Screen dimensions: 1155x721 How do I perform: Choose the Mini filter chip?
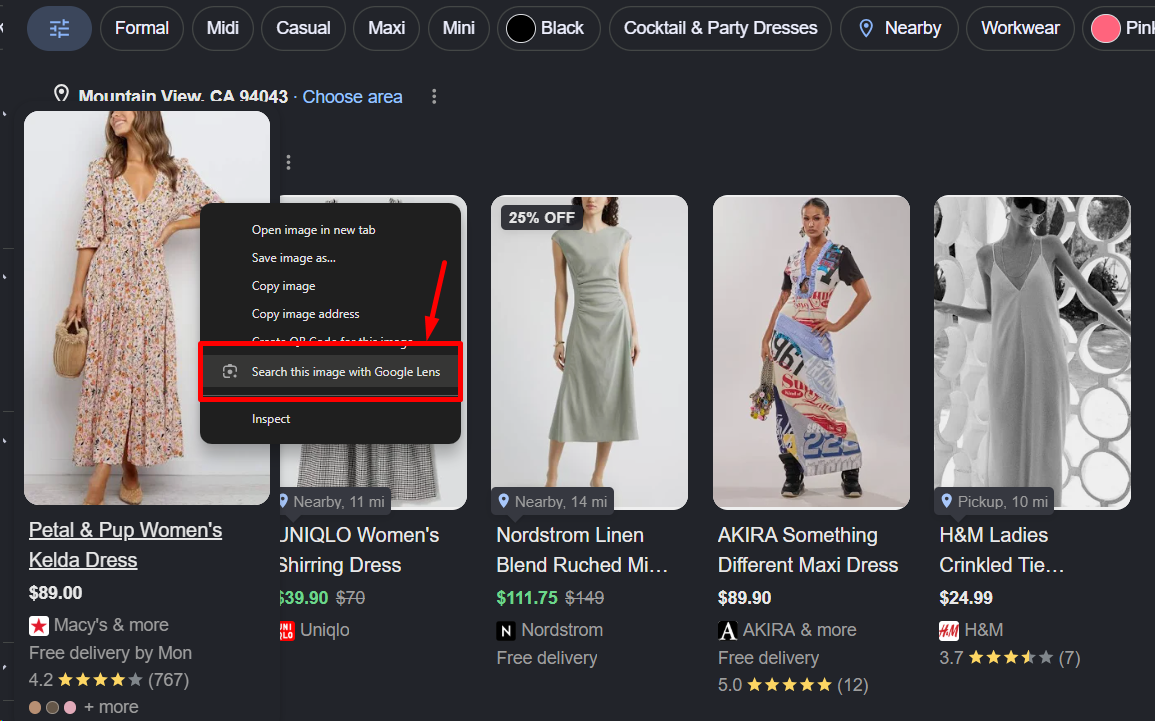coord(458,29)
